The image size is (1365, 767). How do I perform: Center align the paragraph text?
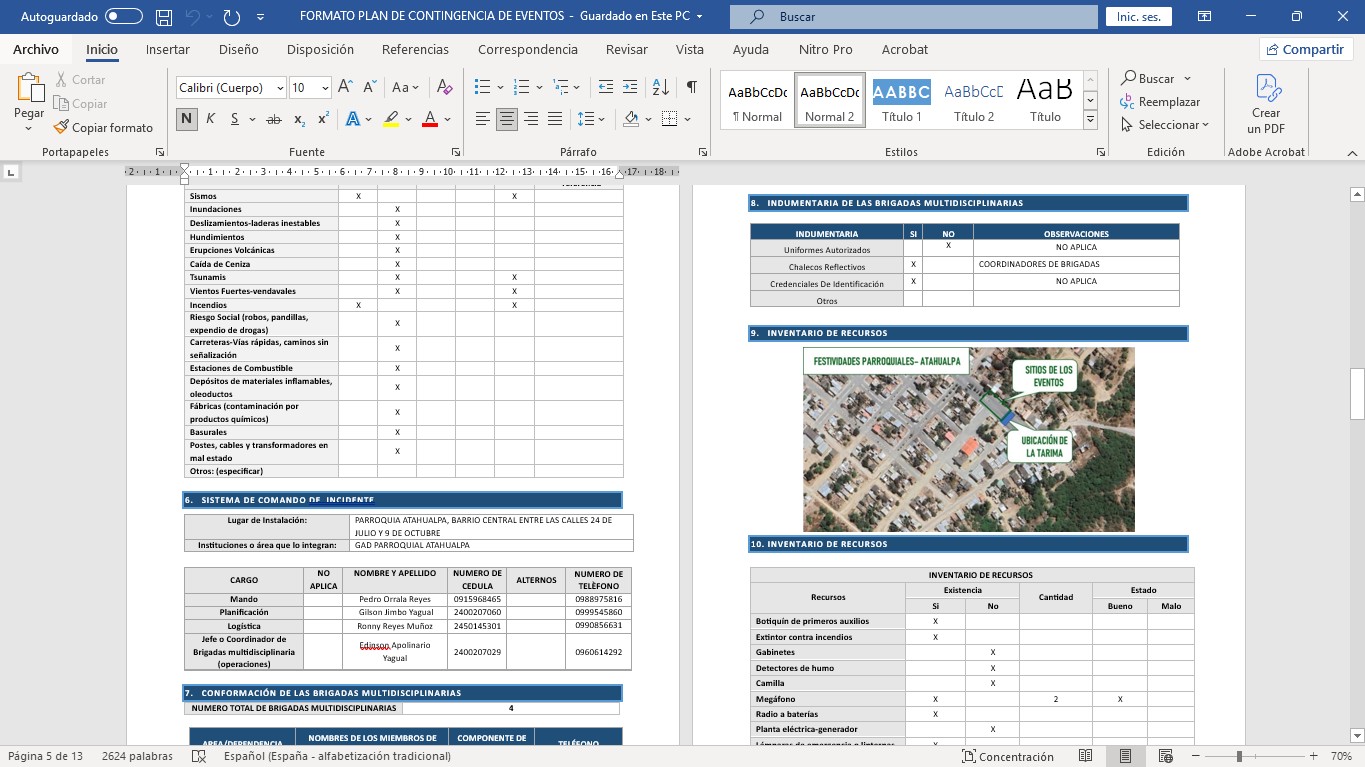tap(507, 119)
